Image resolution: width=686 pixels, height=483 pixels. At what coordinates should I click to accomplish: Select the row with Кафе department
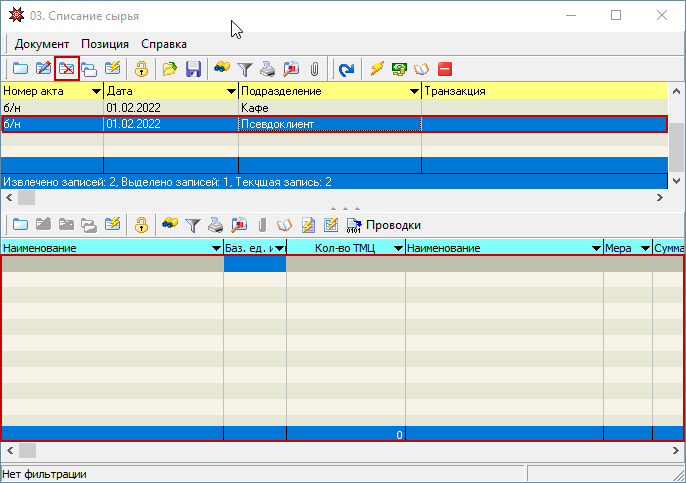click(x=334, y=108)
